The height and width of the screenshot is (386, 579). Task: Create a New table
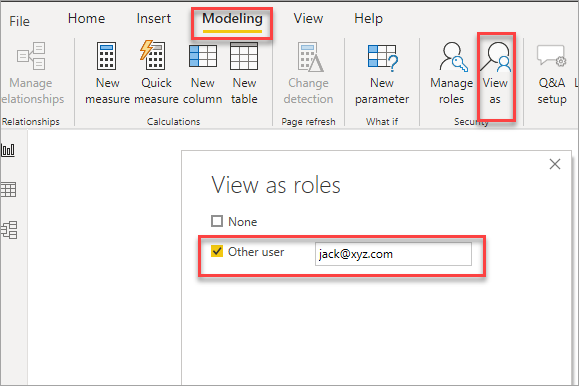click(244, 73)
